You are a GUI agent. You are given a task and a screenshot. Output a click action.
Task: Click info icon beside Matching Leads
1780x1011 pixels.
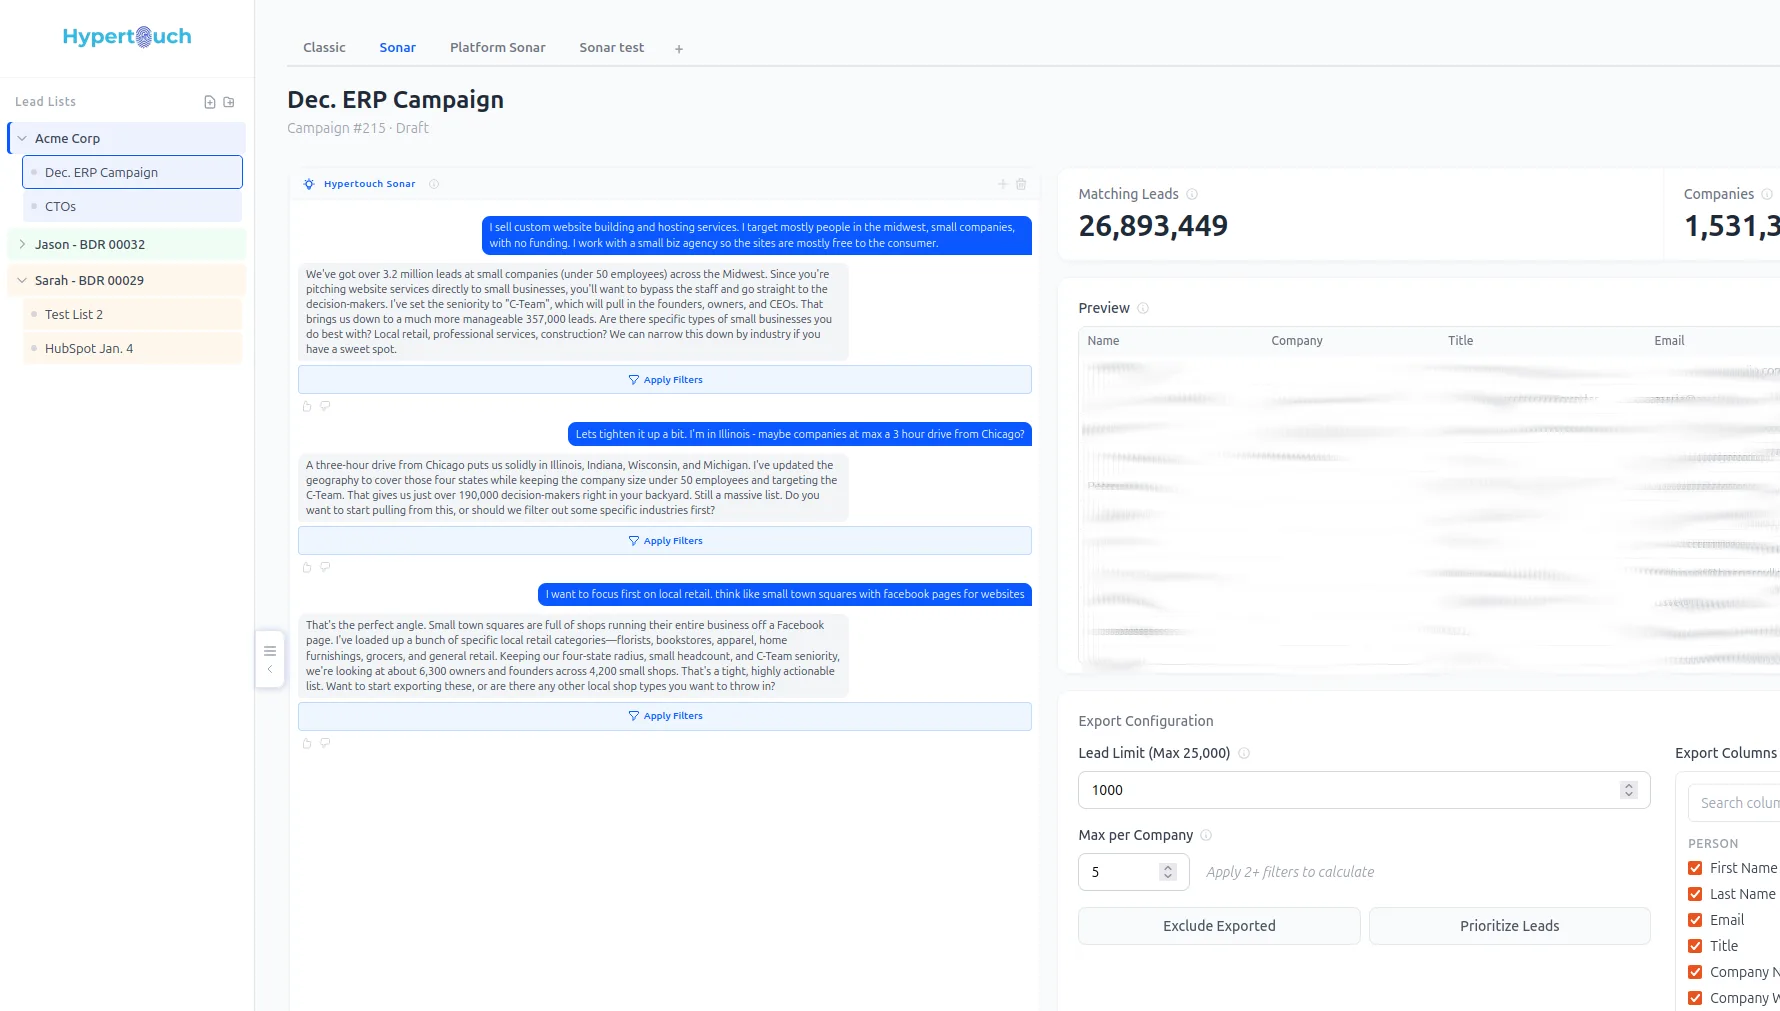(x=1192, y=194)
